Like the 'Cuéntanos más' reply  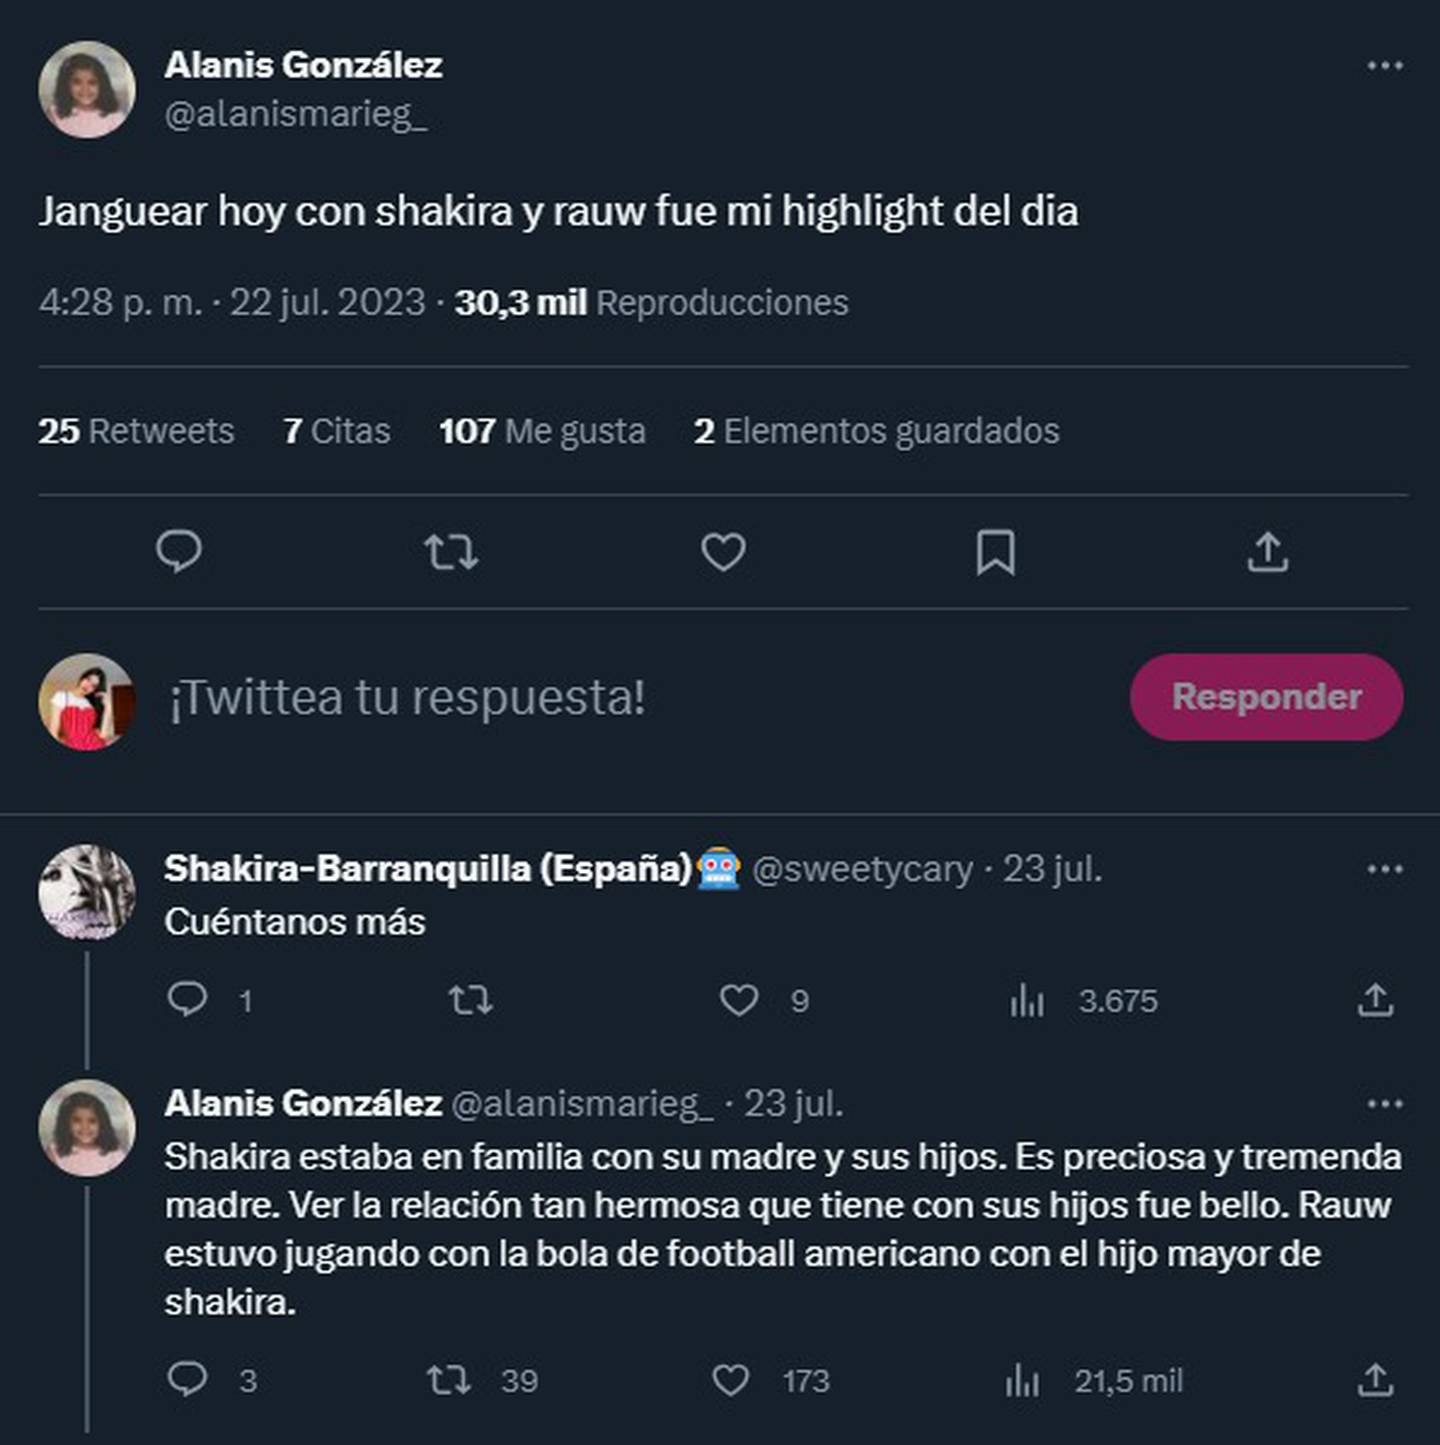click(x=739, y=1000)
